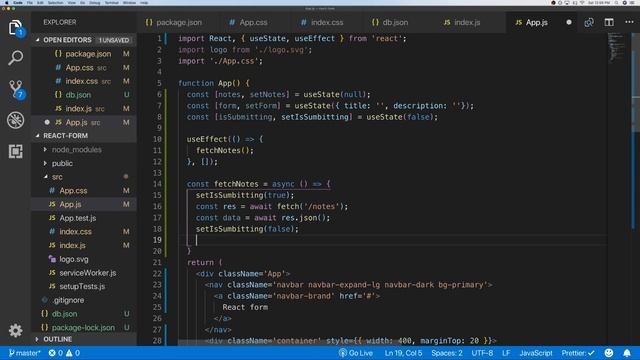The width and height of the screenshot is (640, 360).
Task: Open the editor More Actions ellipsis
Action: pos(629,22)
